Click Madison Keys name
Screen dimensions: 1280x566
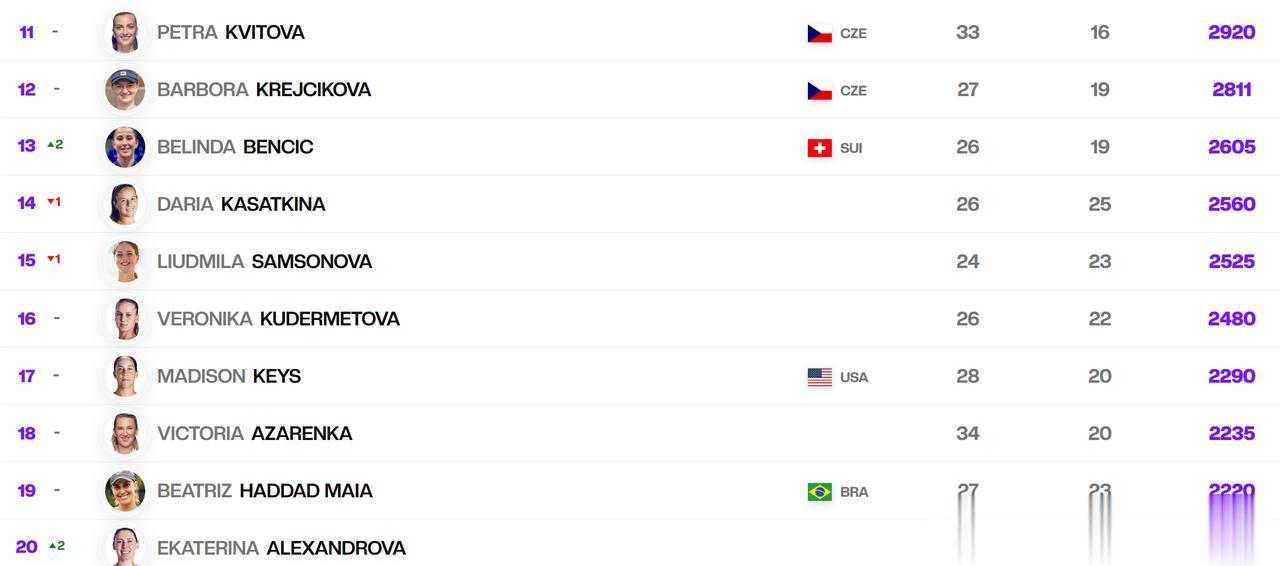[x=229, y=376]
